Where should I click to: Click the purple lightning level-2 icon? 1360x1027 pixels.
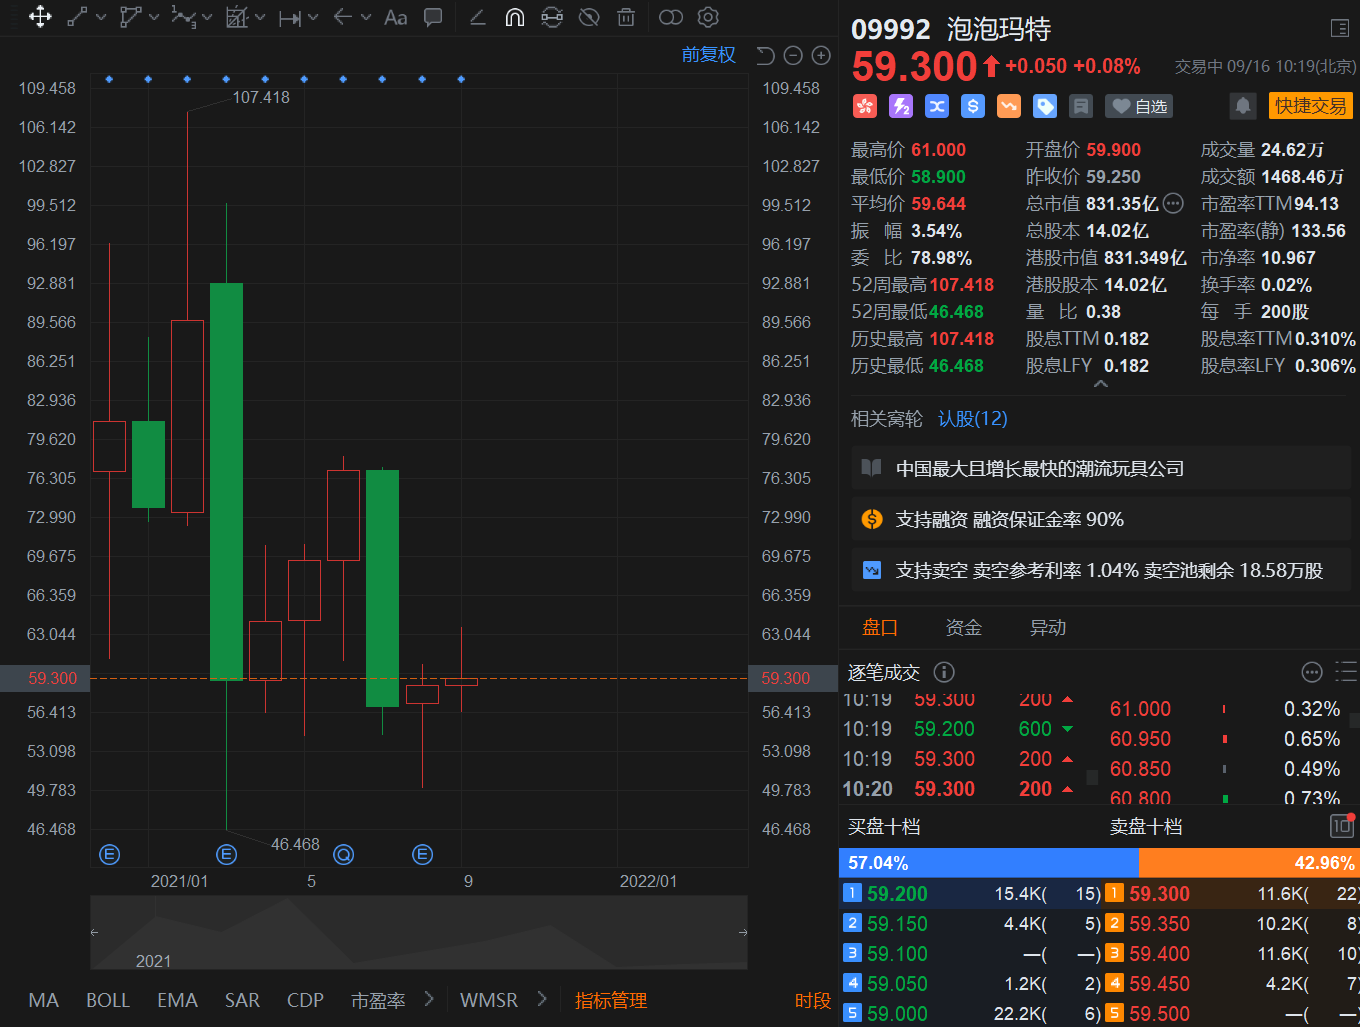(x=901, y=106)
